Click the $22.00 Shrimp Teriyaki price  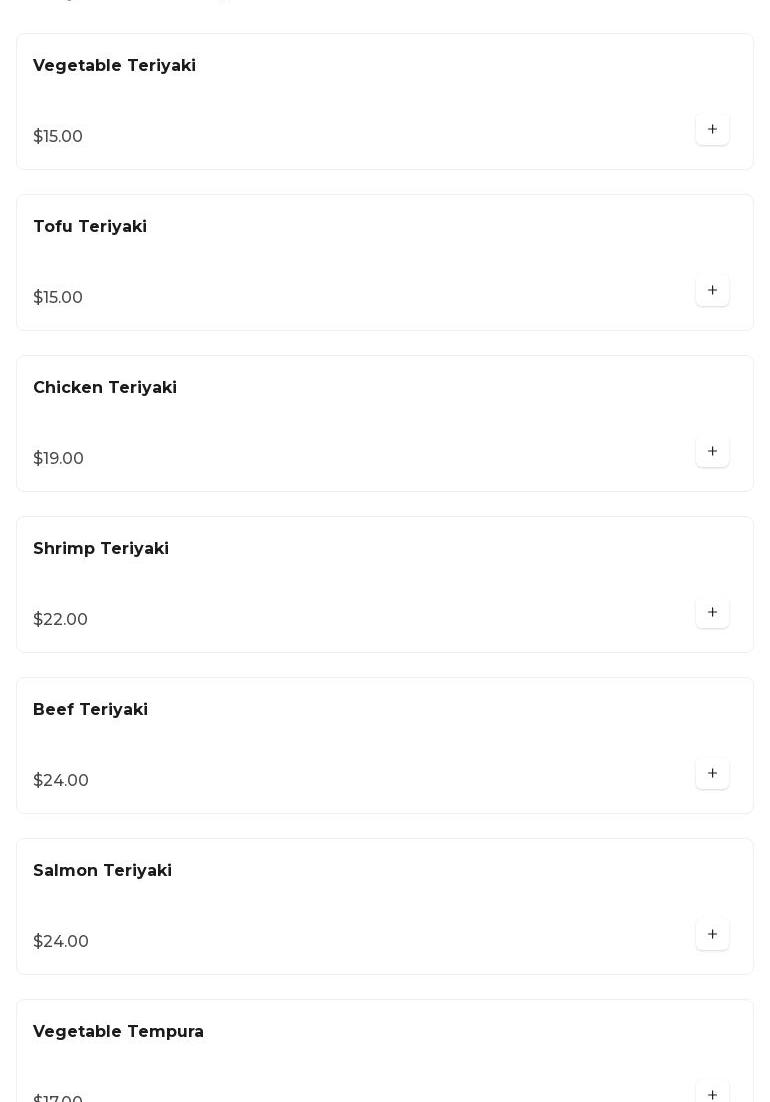coord(60,620)
